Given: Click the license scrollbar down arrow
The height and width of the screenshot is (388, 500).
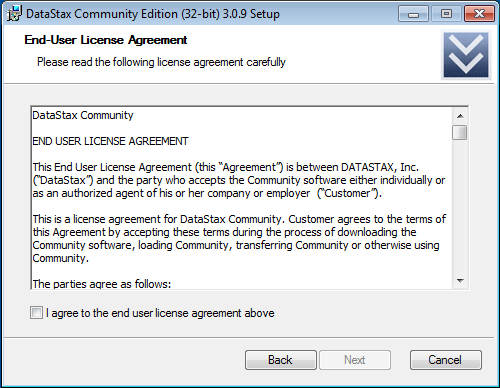Looking at the screenshot, I should (460, 281).
